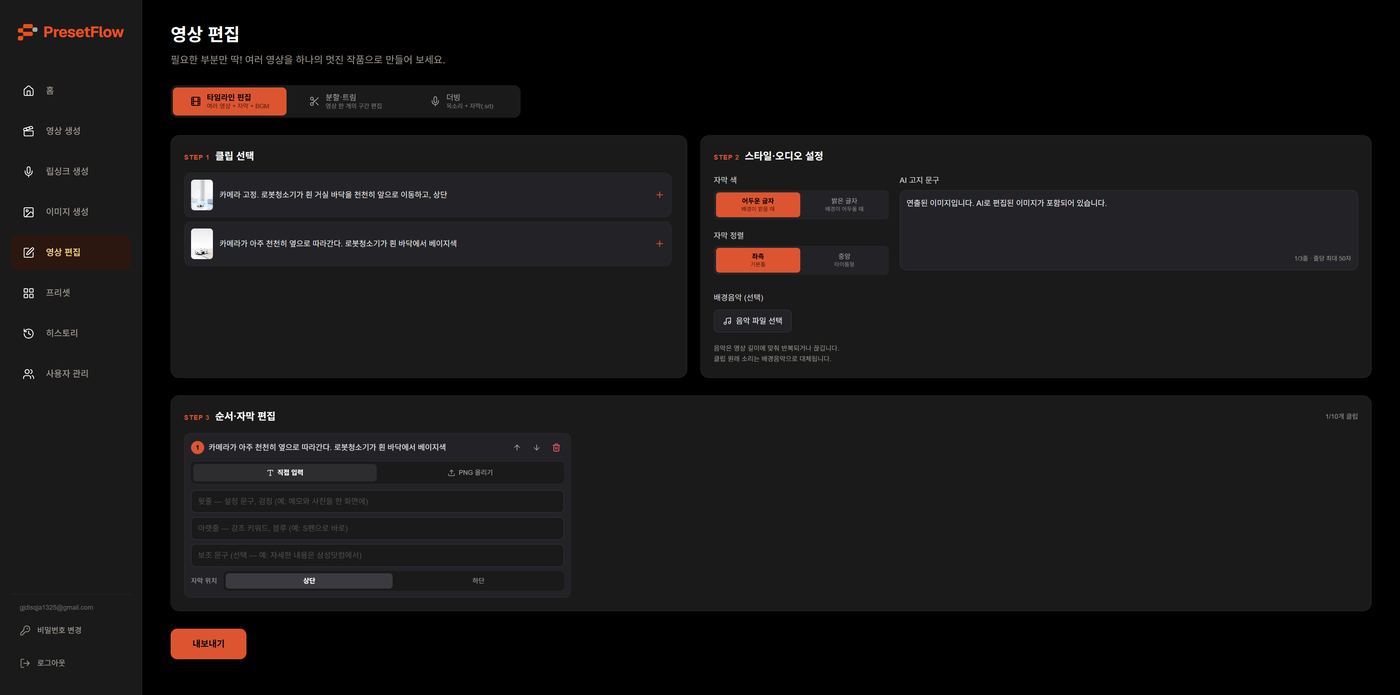Select 밝은 글자 subtitle color option

tap(844, 205)
